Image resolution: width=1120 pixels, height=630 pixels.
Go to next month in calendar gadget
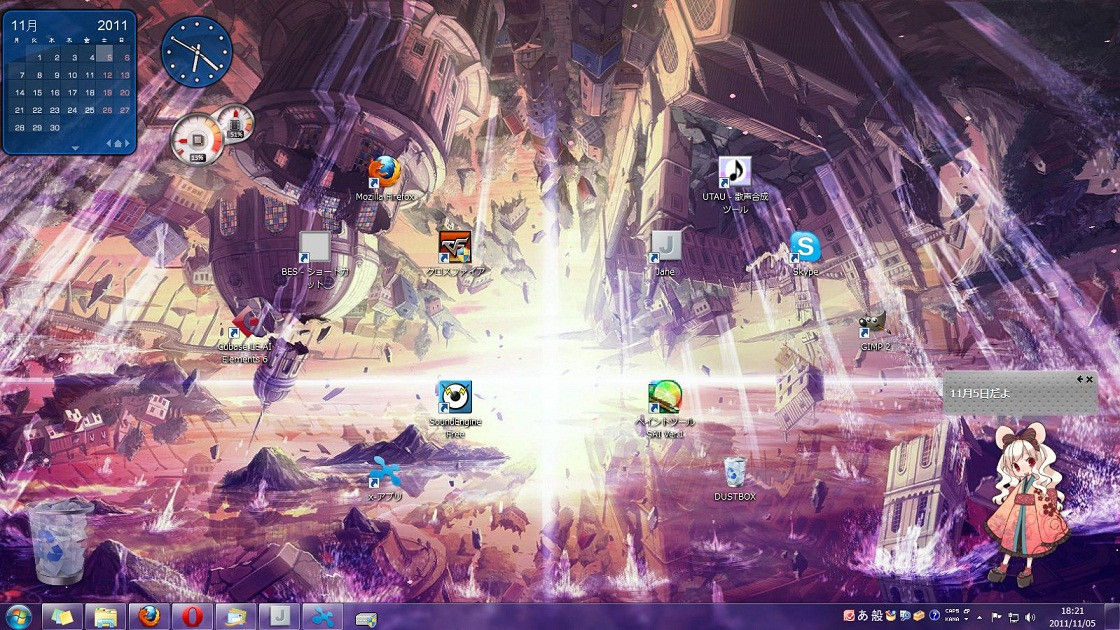pos(128,144)
